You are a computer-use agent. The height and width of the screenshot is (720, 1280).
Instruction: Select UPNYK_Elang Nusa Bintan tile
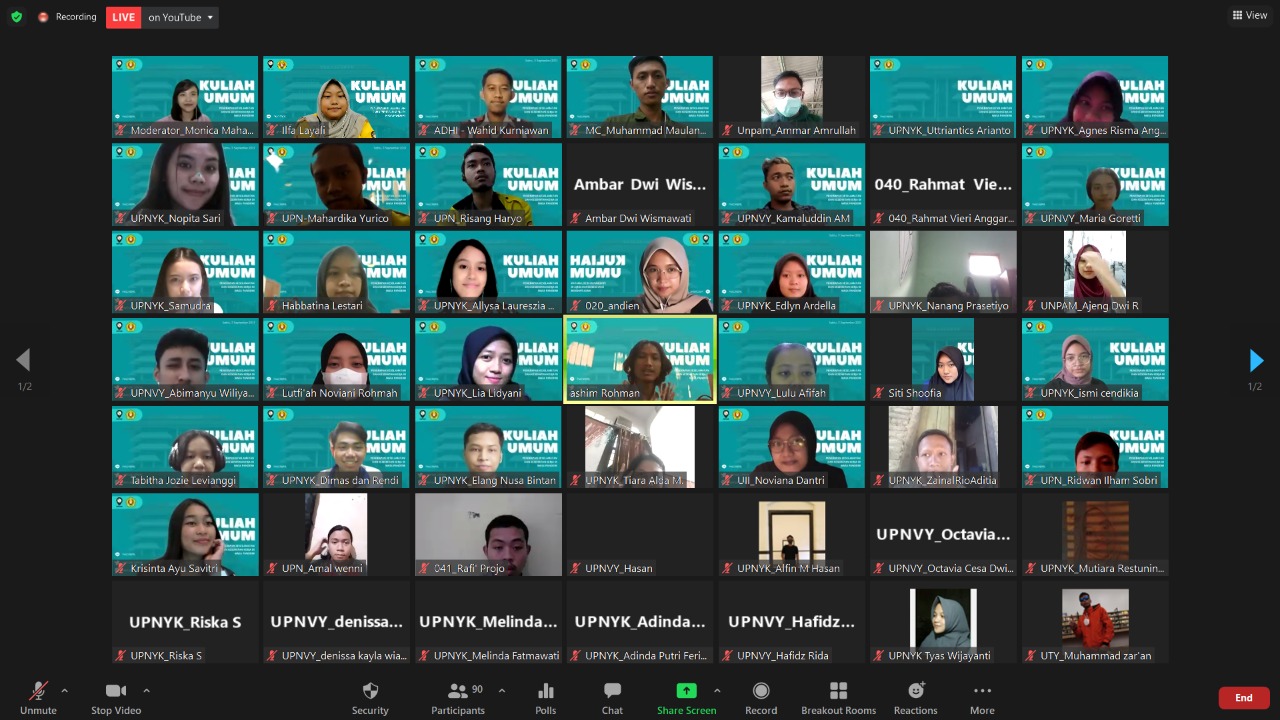click(488, 447)
